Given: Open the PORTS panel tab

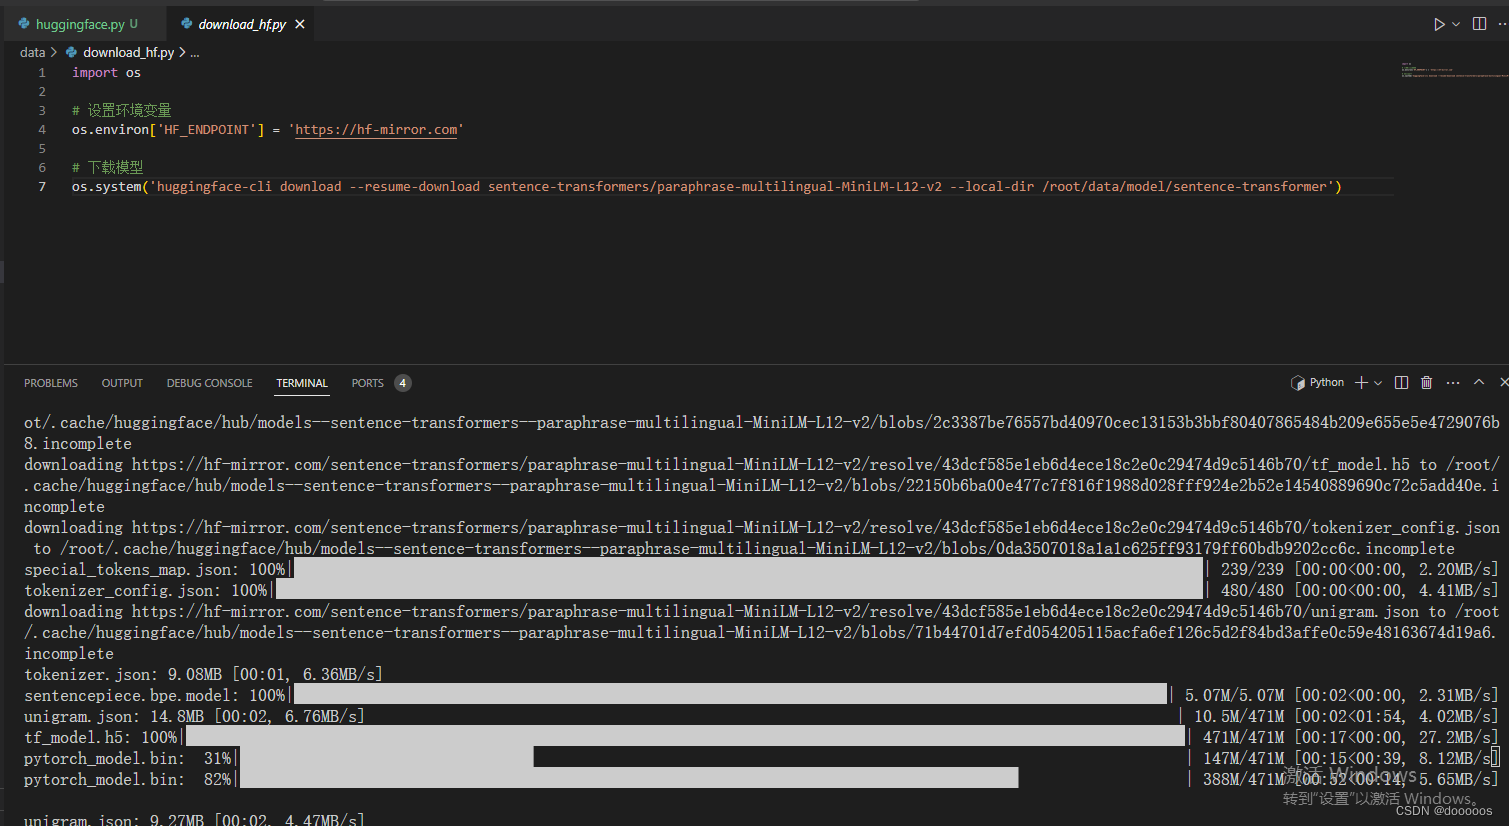Looking at the screenshot, I should 367,383.
